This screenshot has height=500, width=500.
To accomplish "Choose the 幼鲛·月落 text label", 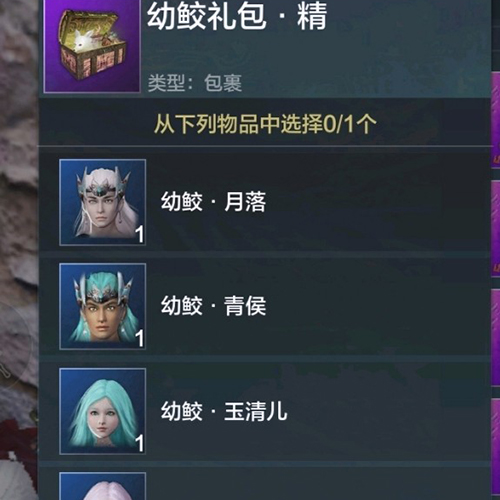I will point(213,202).
